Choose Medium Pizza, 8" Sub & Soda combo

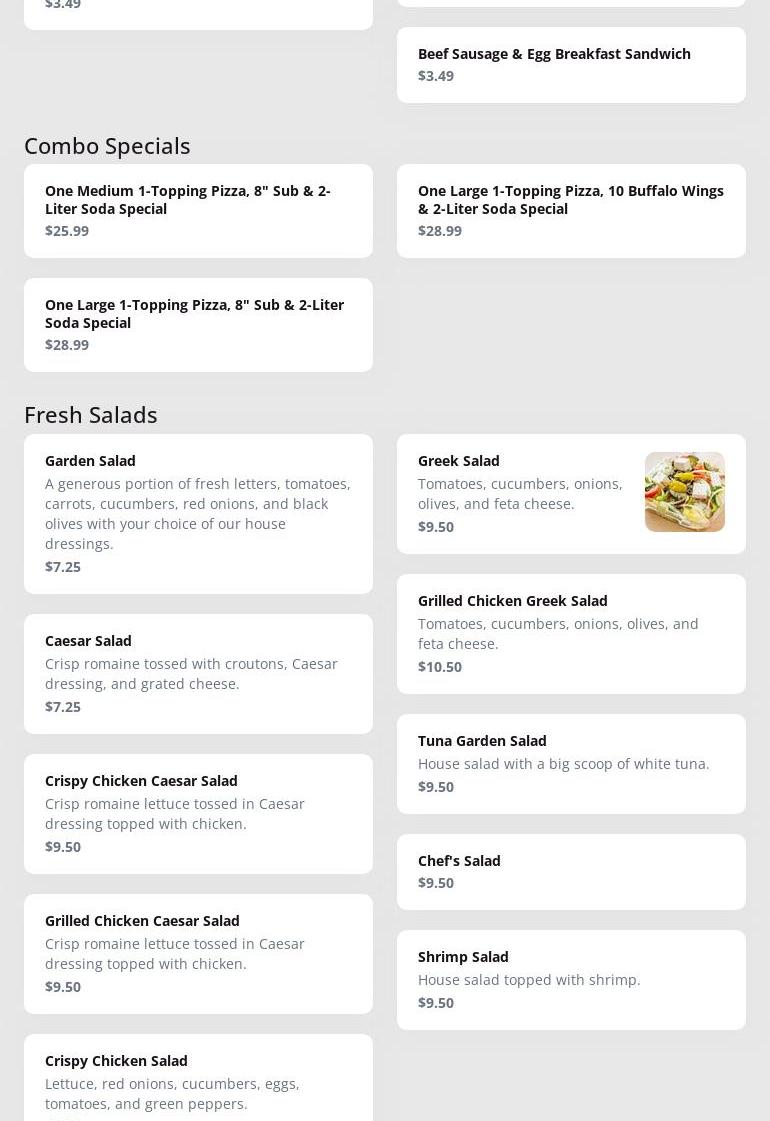pyautogui.click(x=198, y=210)
